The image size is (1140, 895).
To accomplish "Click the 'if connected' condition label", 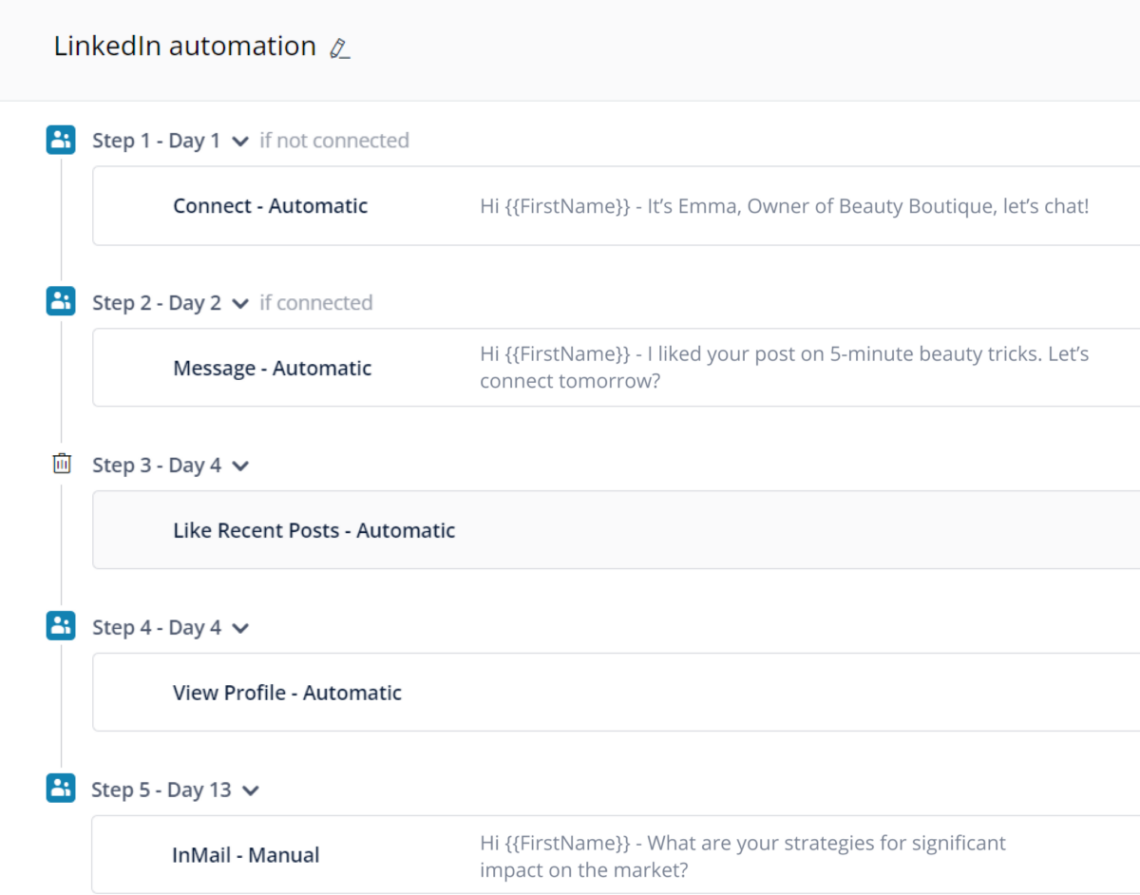I will point(316,302).
